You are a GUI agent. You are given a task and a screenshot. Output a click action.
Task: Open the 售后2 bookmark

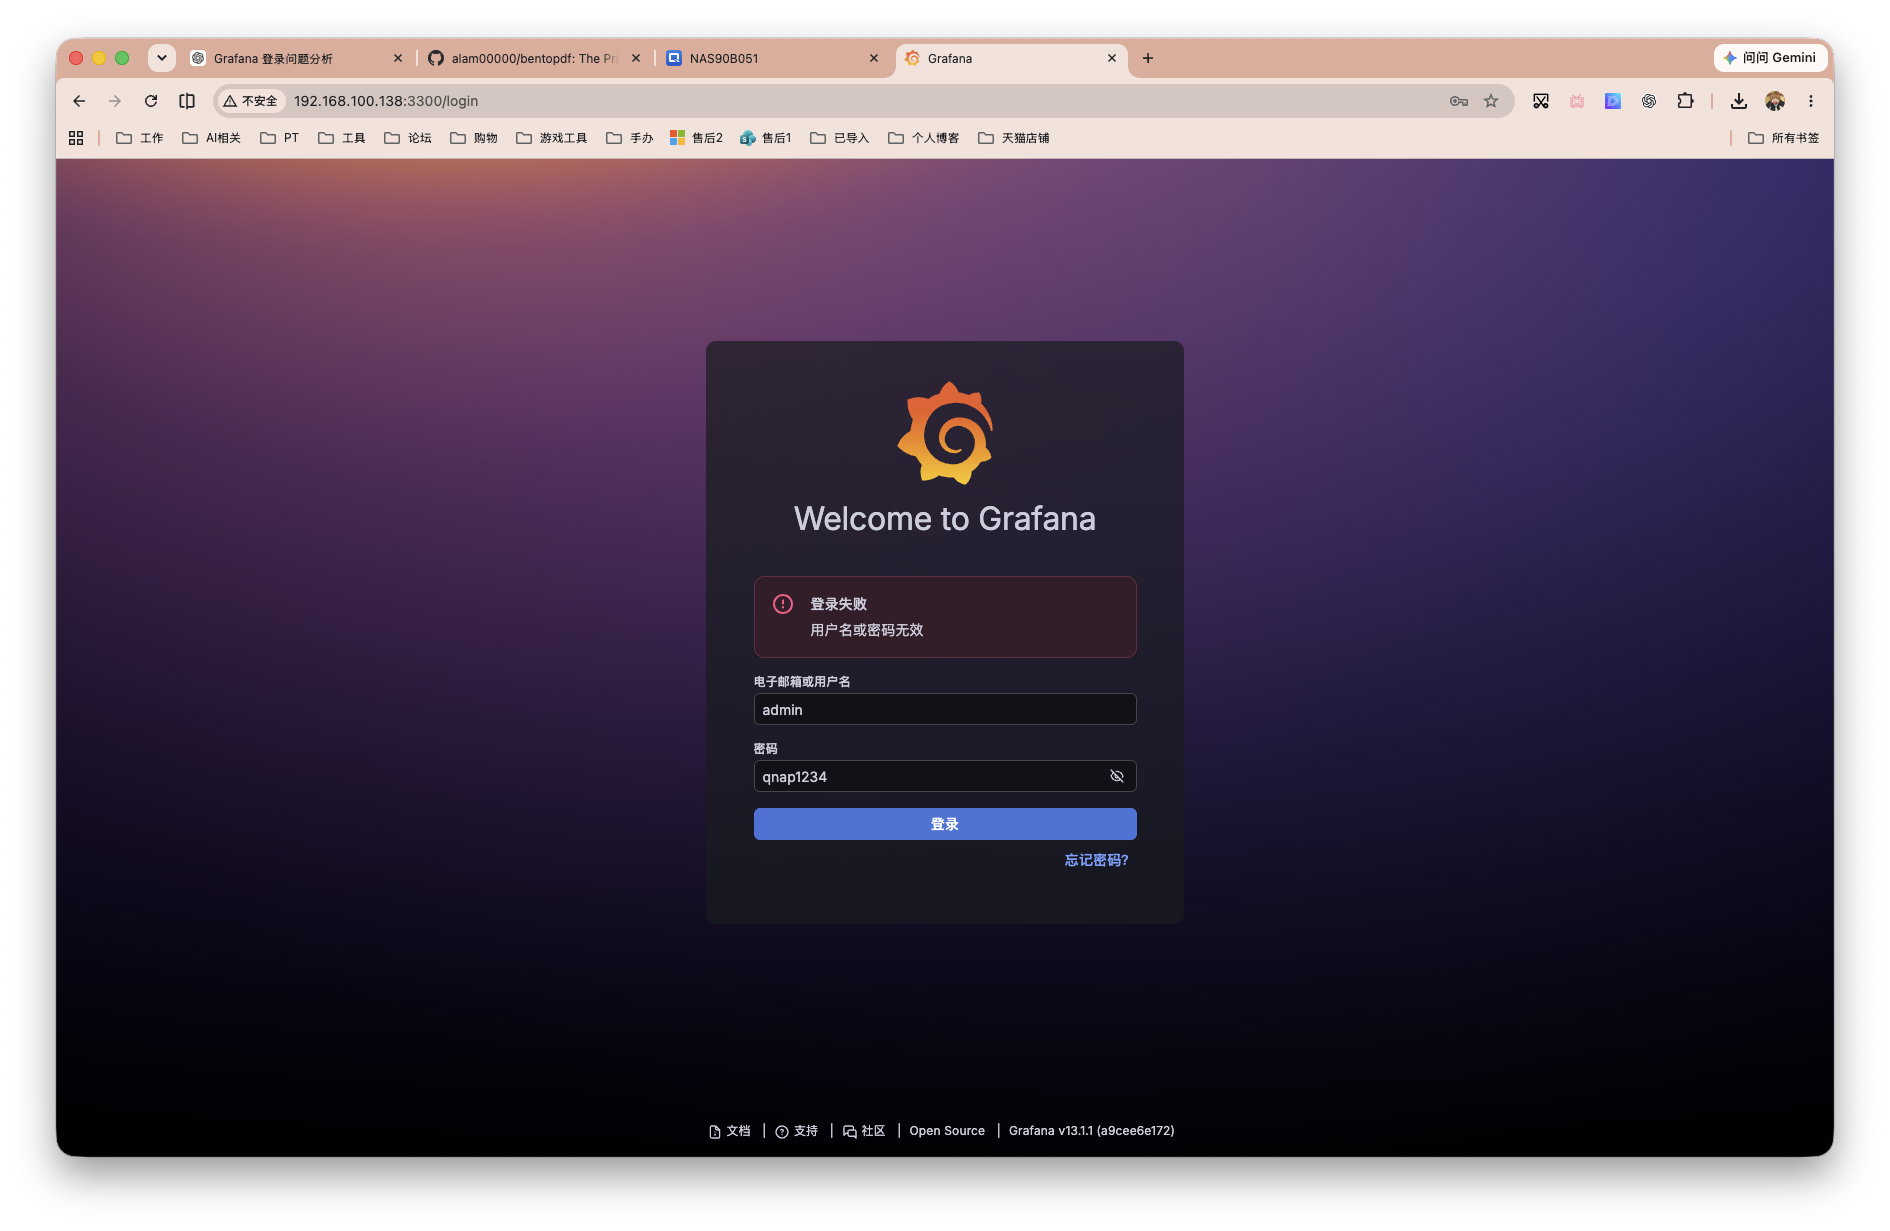click(697, 138)
